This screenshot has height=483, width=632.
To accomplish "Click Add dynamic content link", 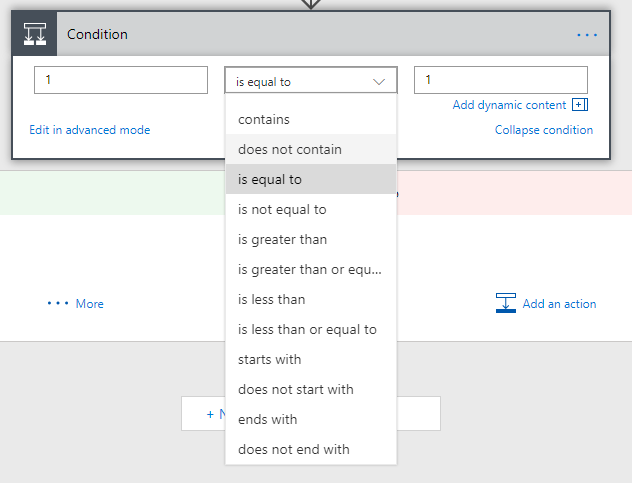I will coord(509,105).
